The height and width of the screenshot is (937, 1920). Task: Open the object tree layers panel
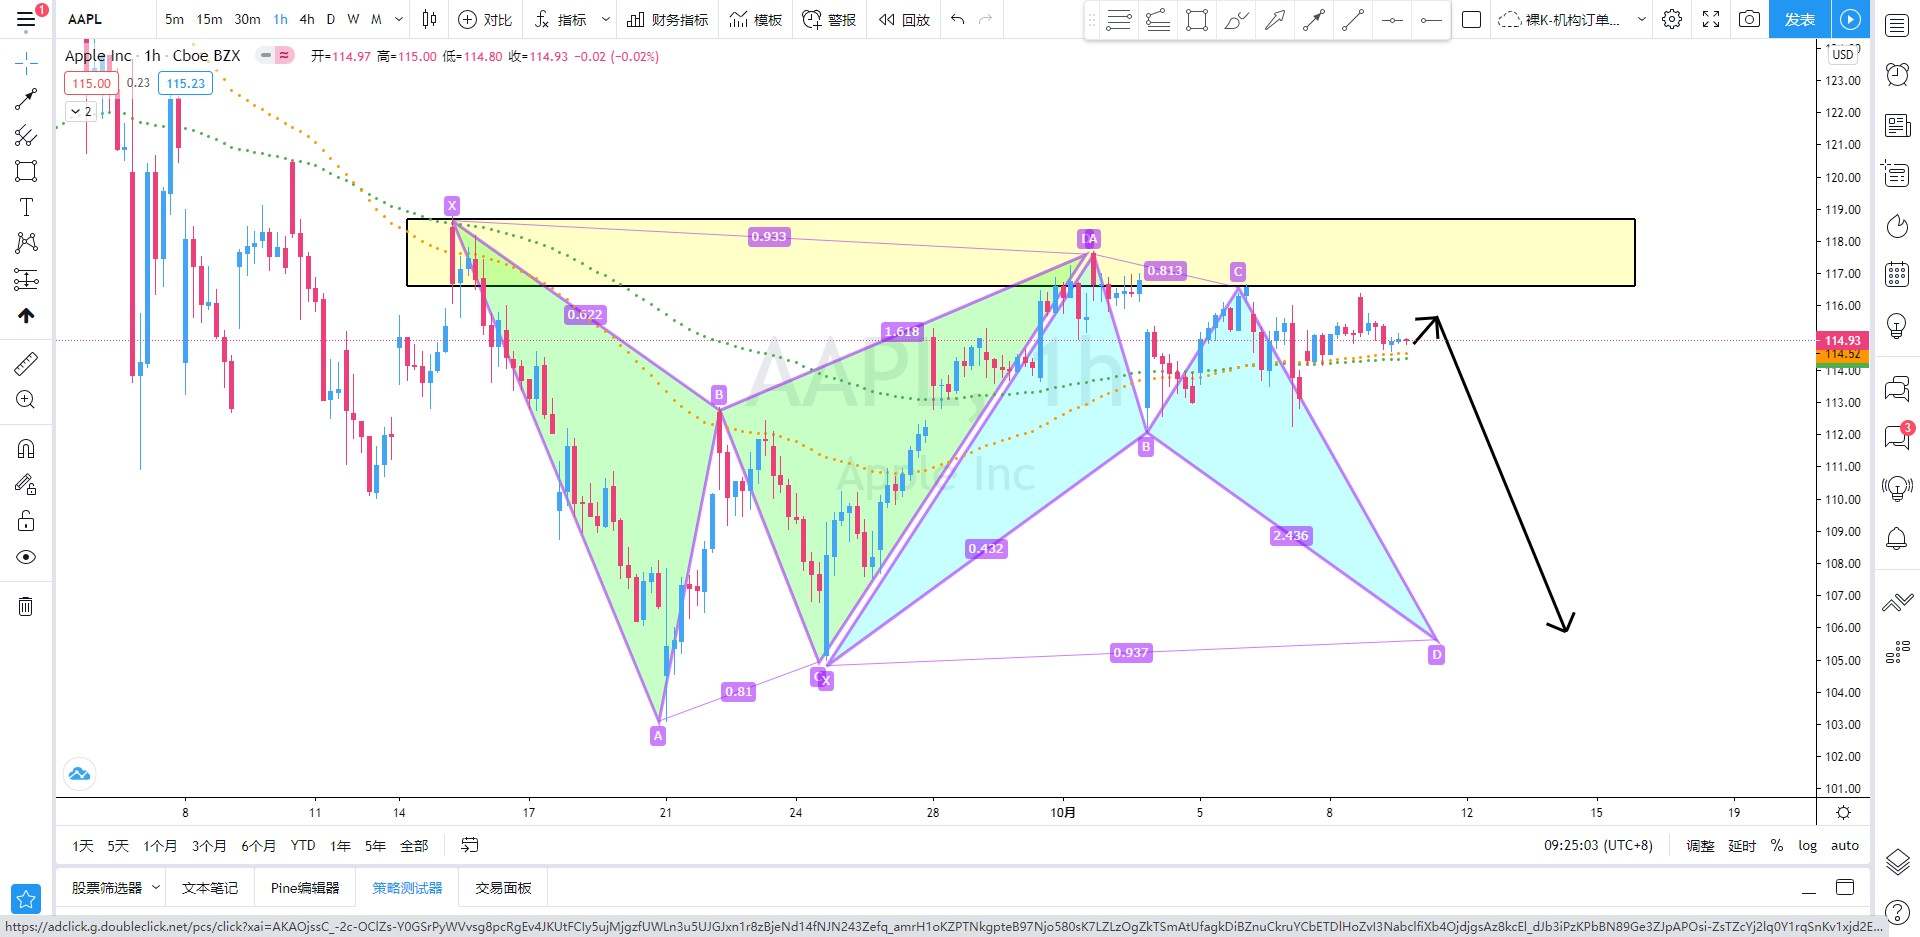click(x=1897, y=861)
